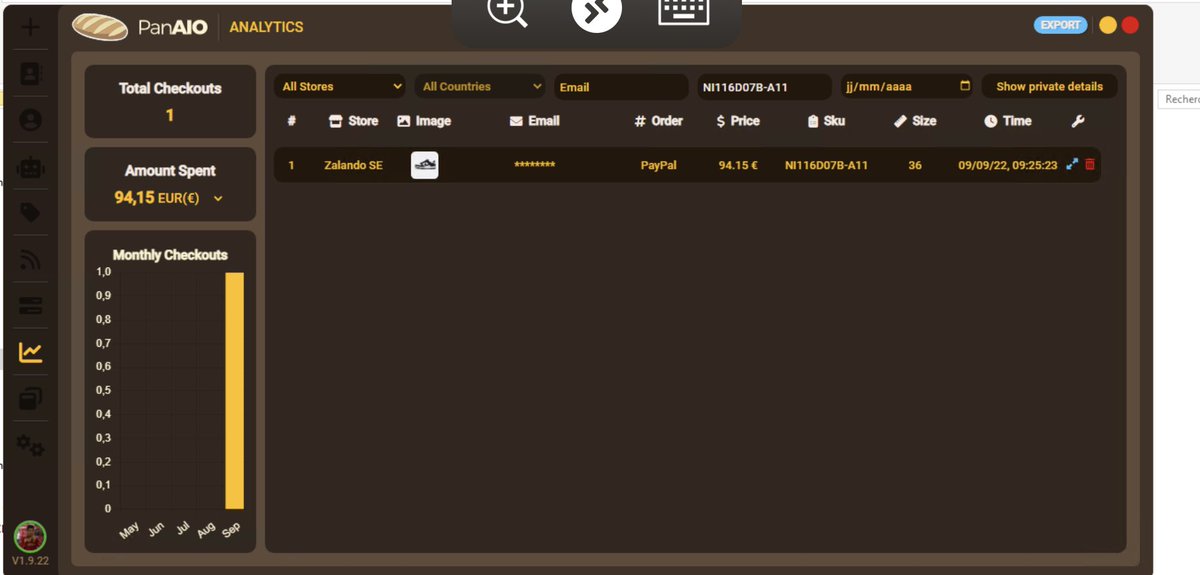This screenshot has width=1200, height=575.
Task: Click the sneaker thumbnail in row 1
Action: (x=425, y=165)
